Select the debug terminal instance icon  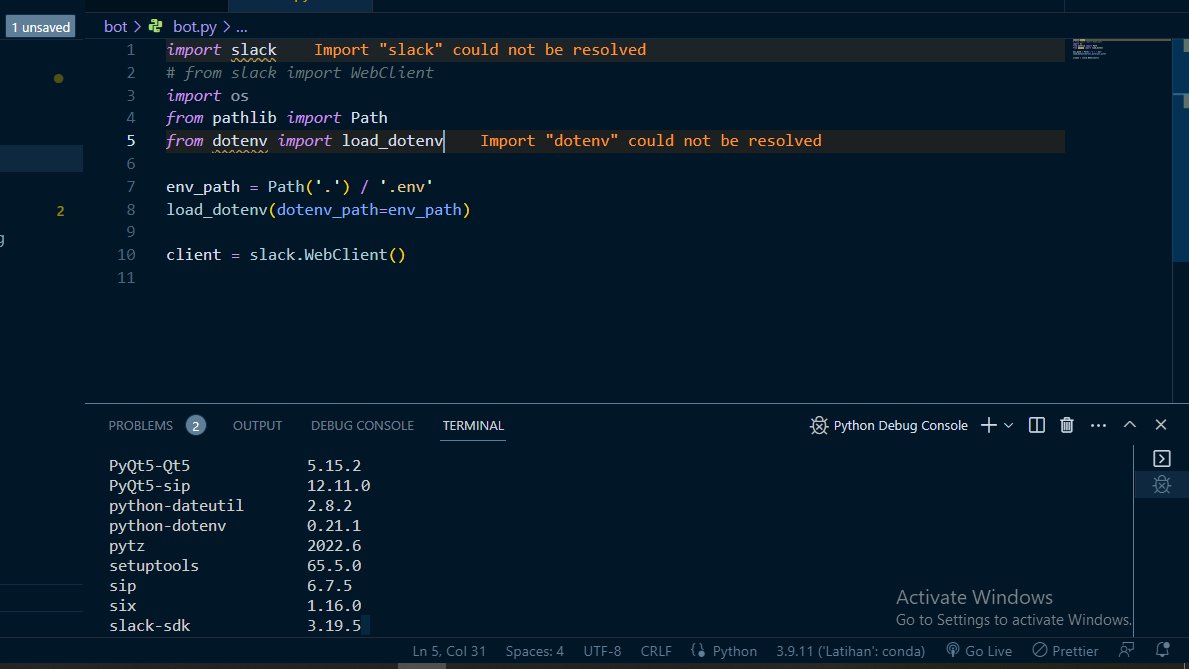point(1162,485)
